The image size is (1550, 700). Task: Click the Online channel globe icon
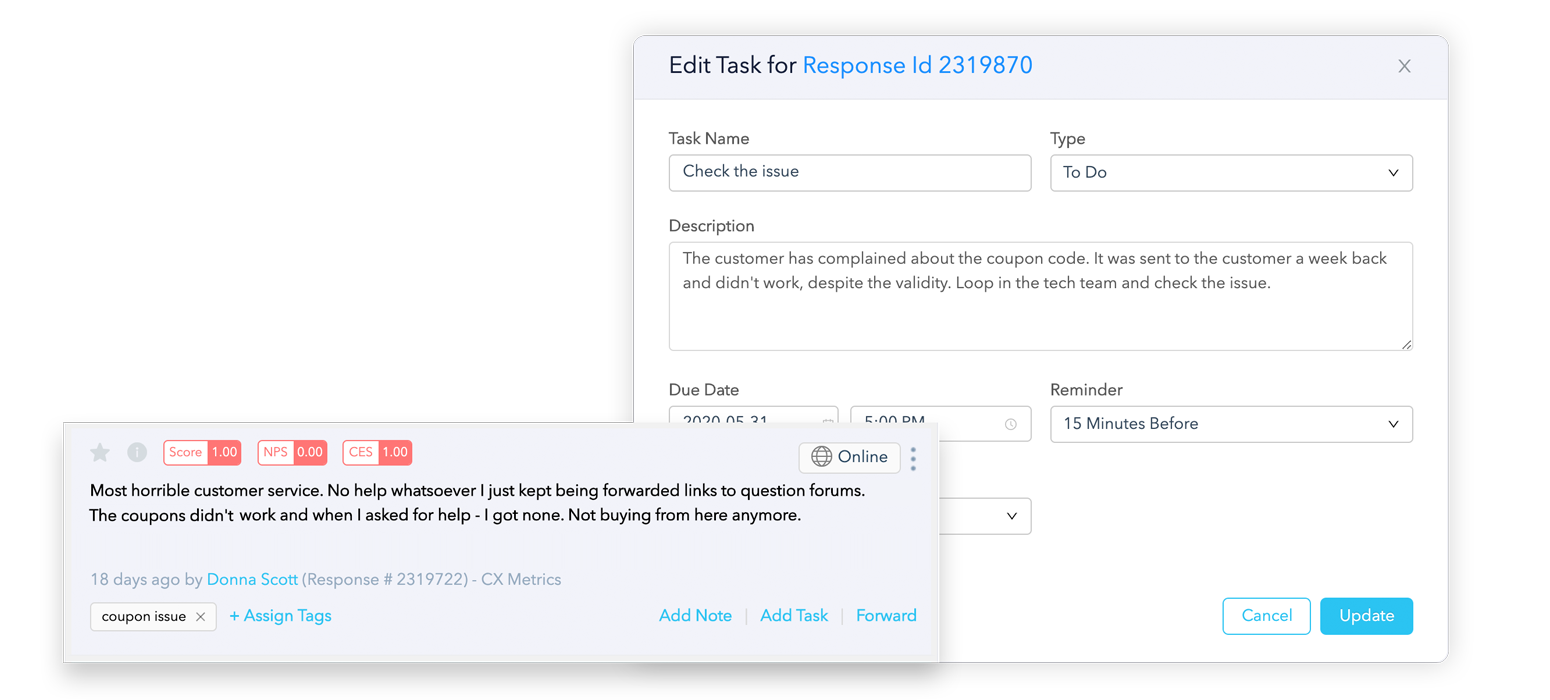824,457
